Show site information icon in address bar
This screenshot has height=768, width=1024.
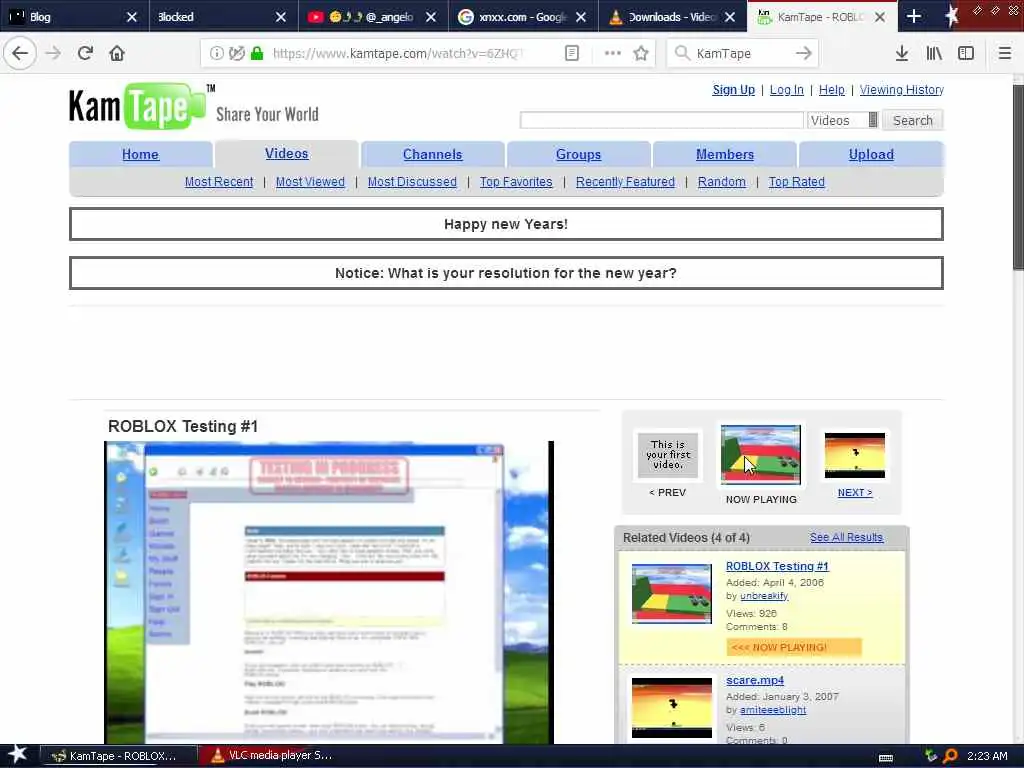click(x=216, y=54)
